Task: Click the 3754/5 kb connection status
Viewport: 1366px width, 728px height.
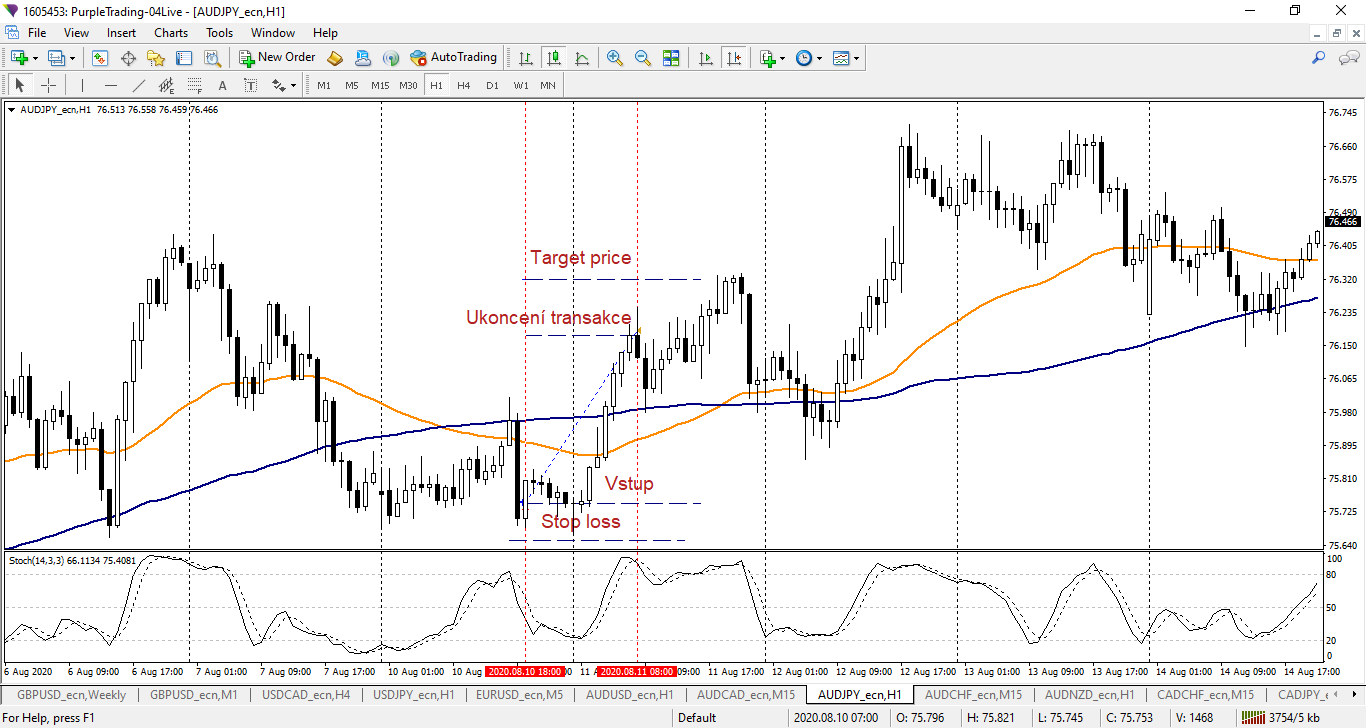Action: coord(1283,717)
